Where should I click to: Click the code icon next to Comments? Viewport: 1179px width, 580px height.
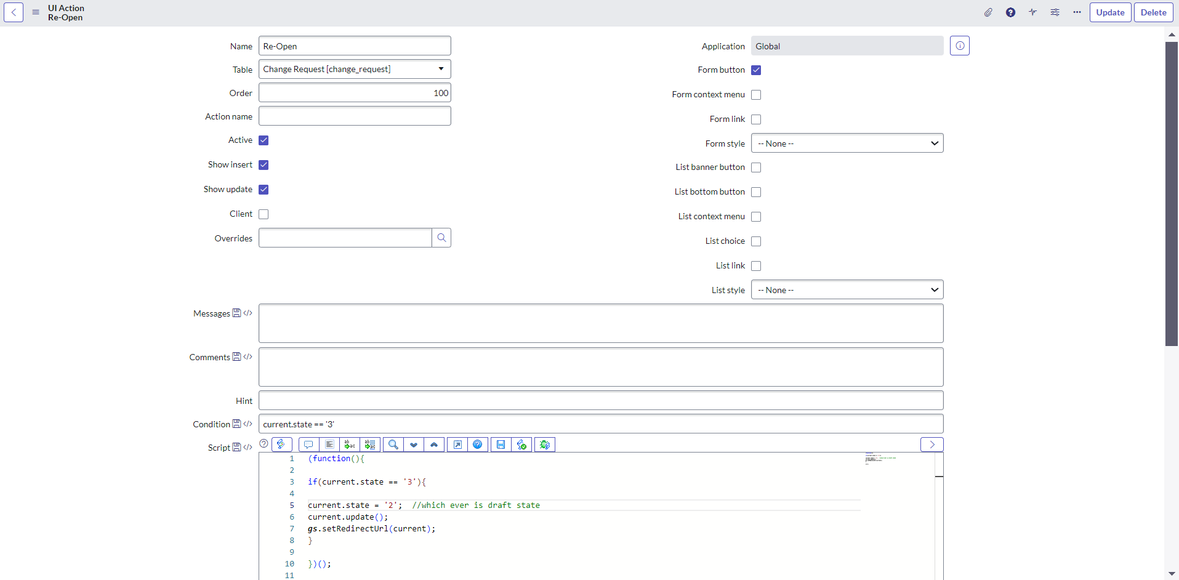[247, 357]
